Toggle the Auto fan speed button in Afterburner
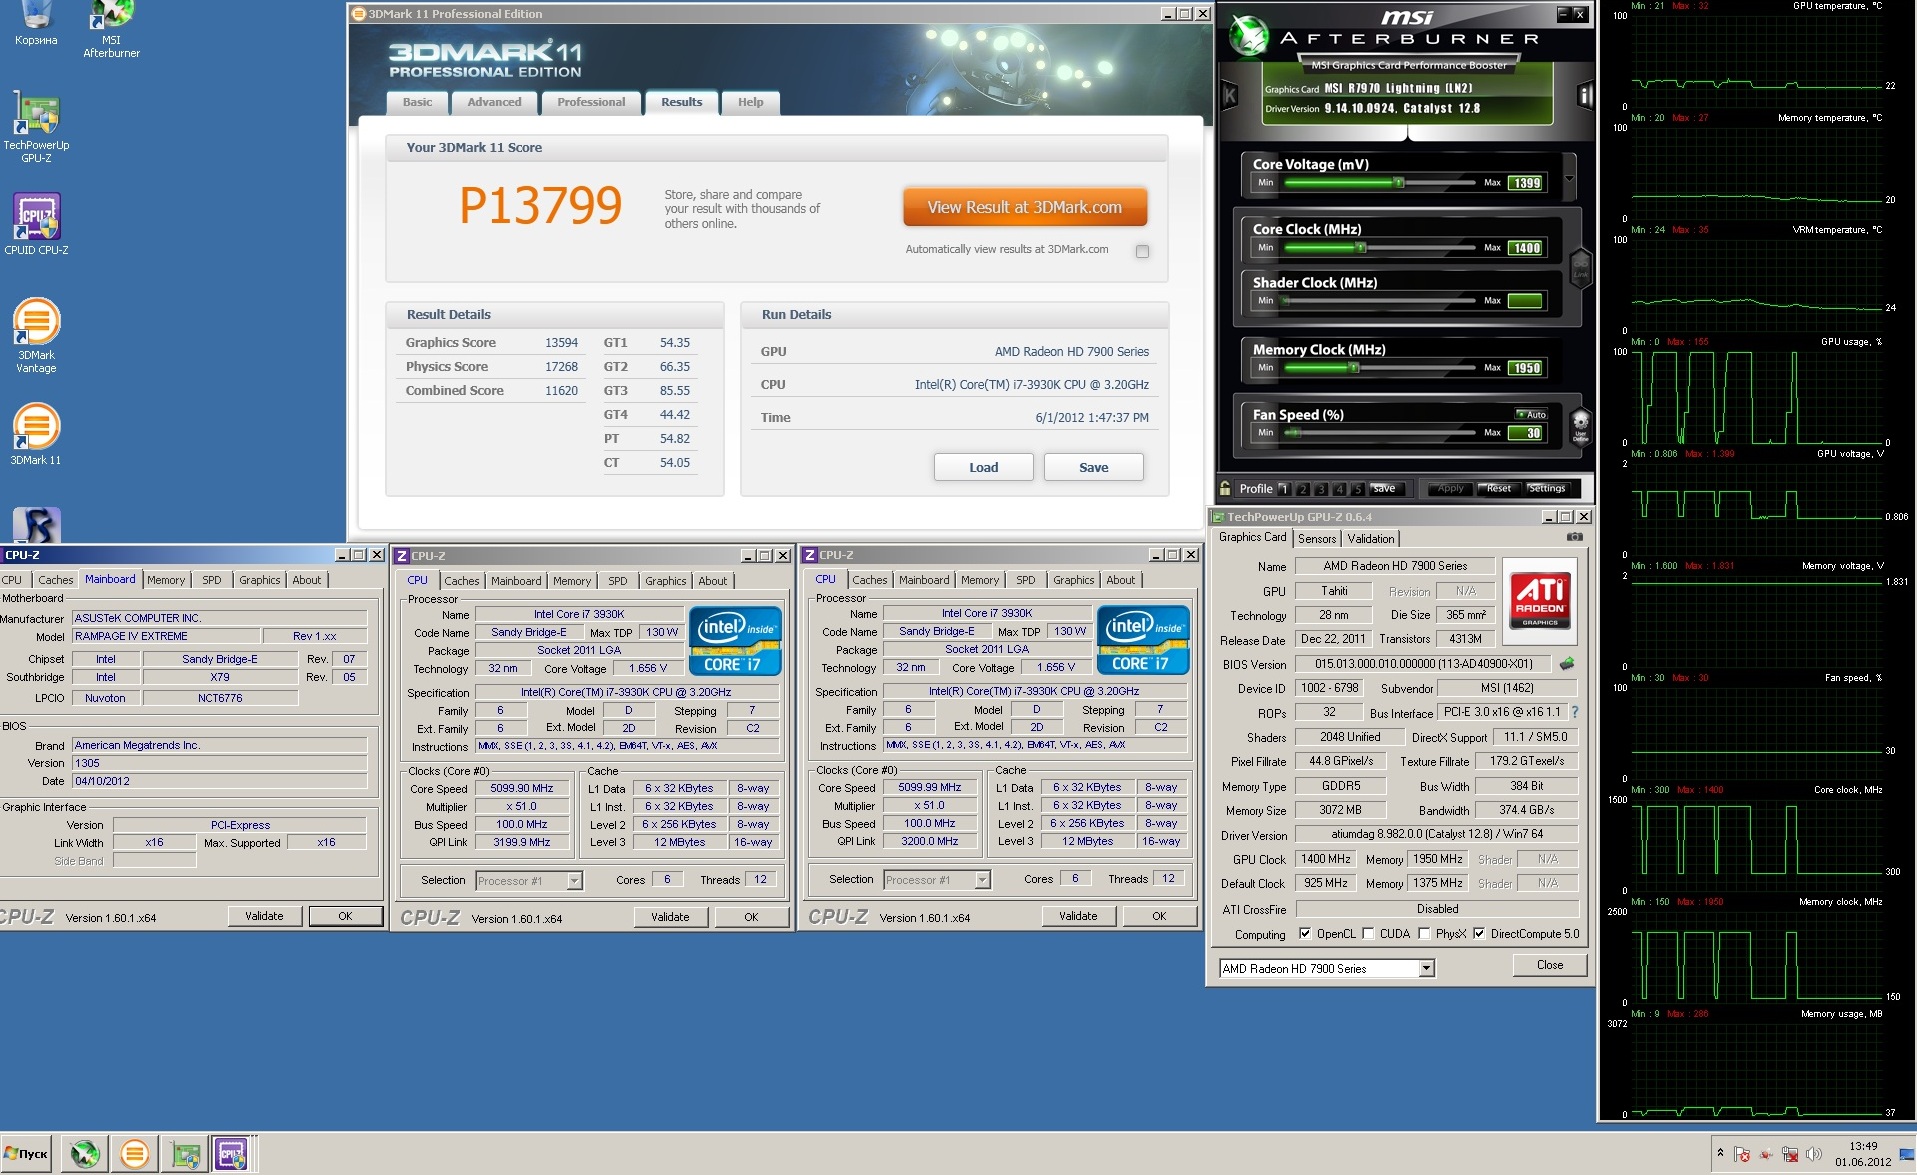Viewport: 1917px width, 1175px height. pos(1531,414)
